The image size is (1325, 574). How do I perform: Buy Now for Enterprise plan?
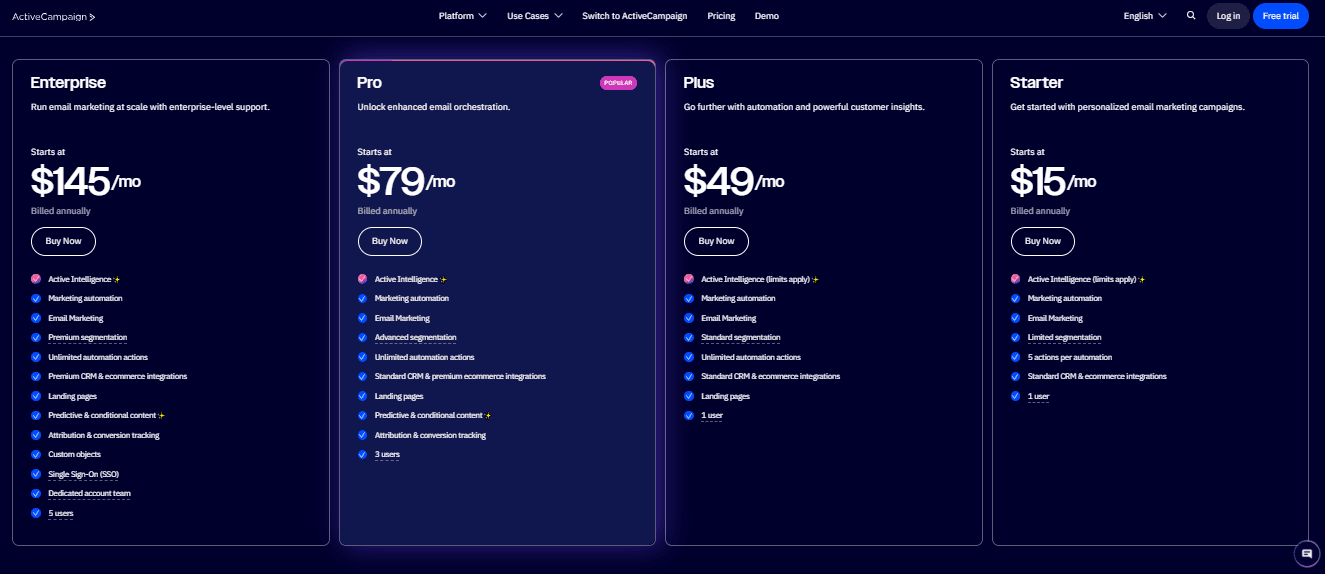click(x=63, y=241)
